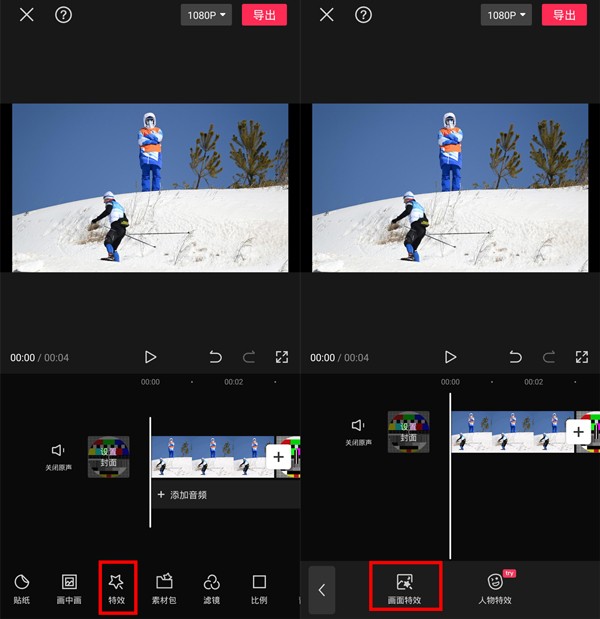The image size is (600, 619).
Task: Tap the red 导出 export button on left
Action: (x=264, y=15)
